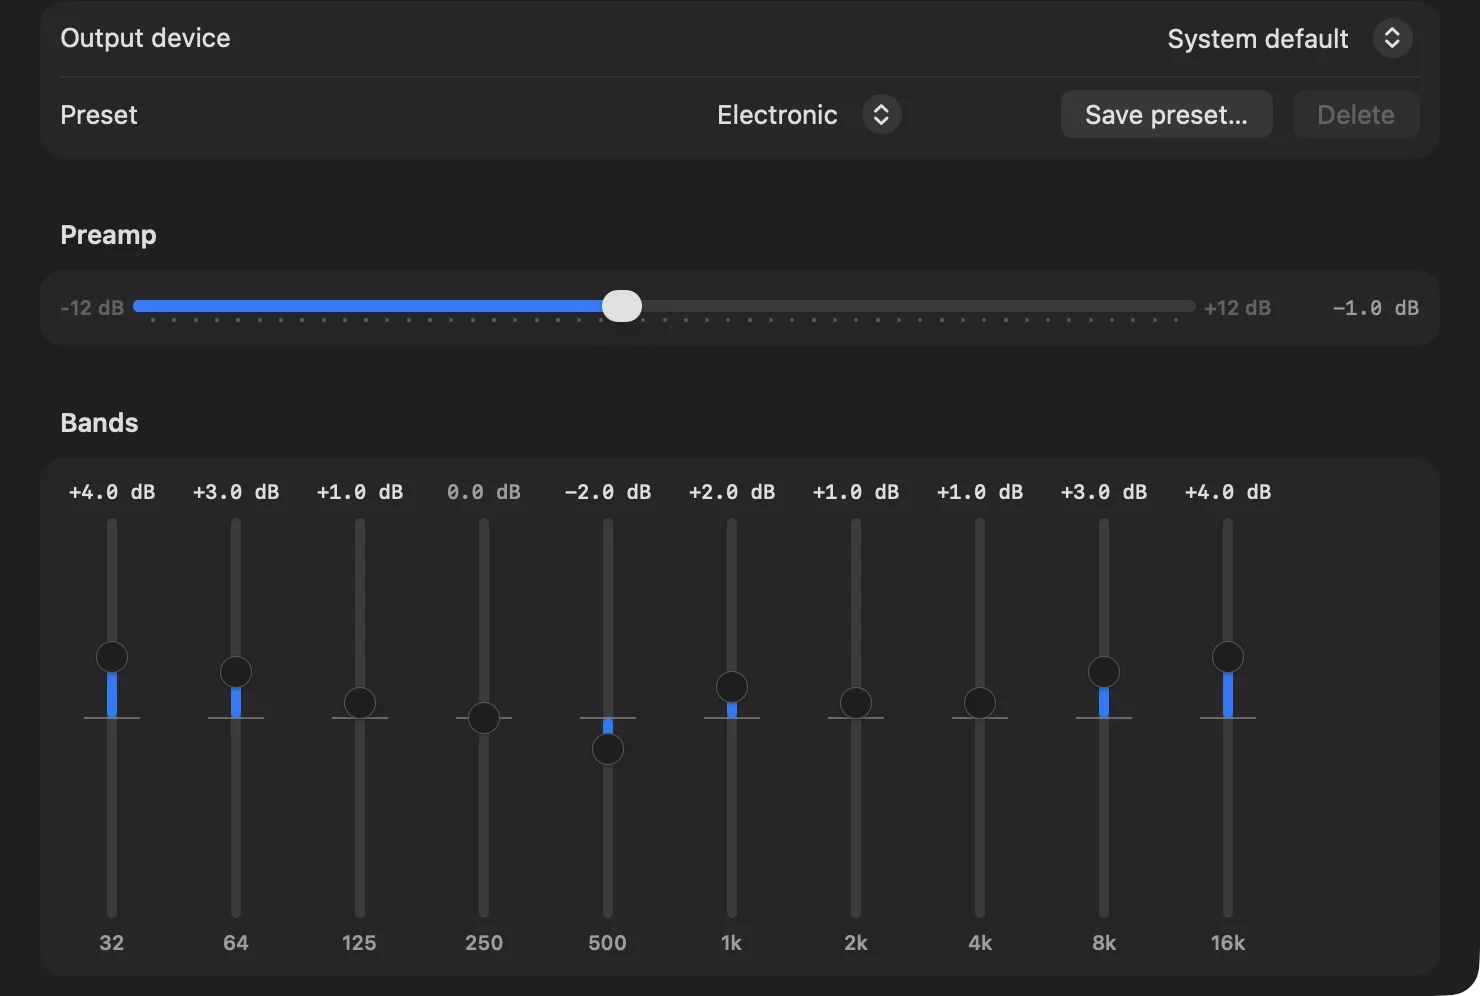1480x996 pixels.
Task: Click the 64 Hz band slider knob
Action: pyautogui.click(x=236, y=672)
